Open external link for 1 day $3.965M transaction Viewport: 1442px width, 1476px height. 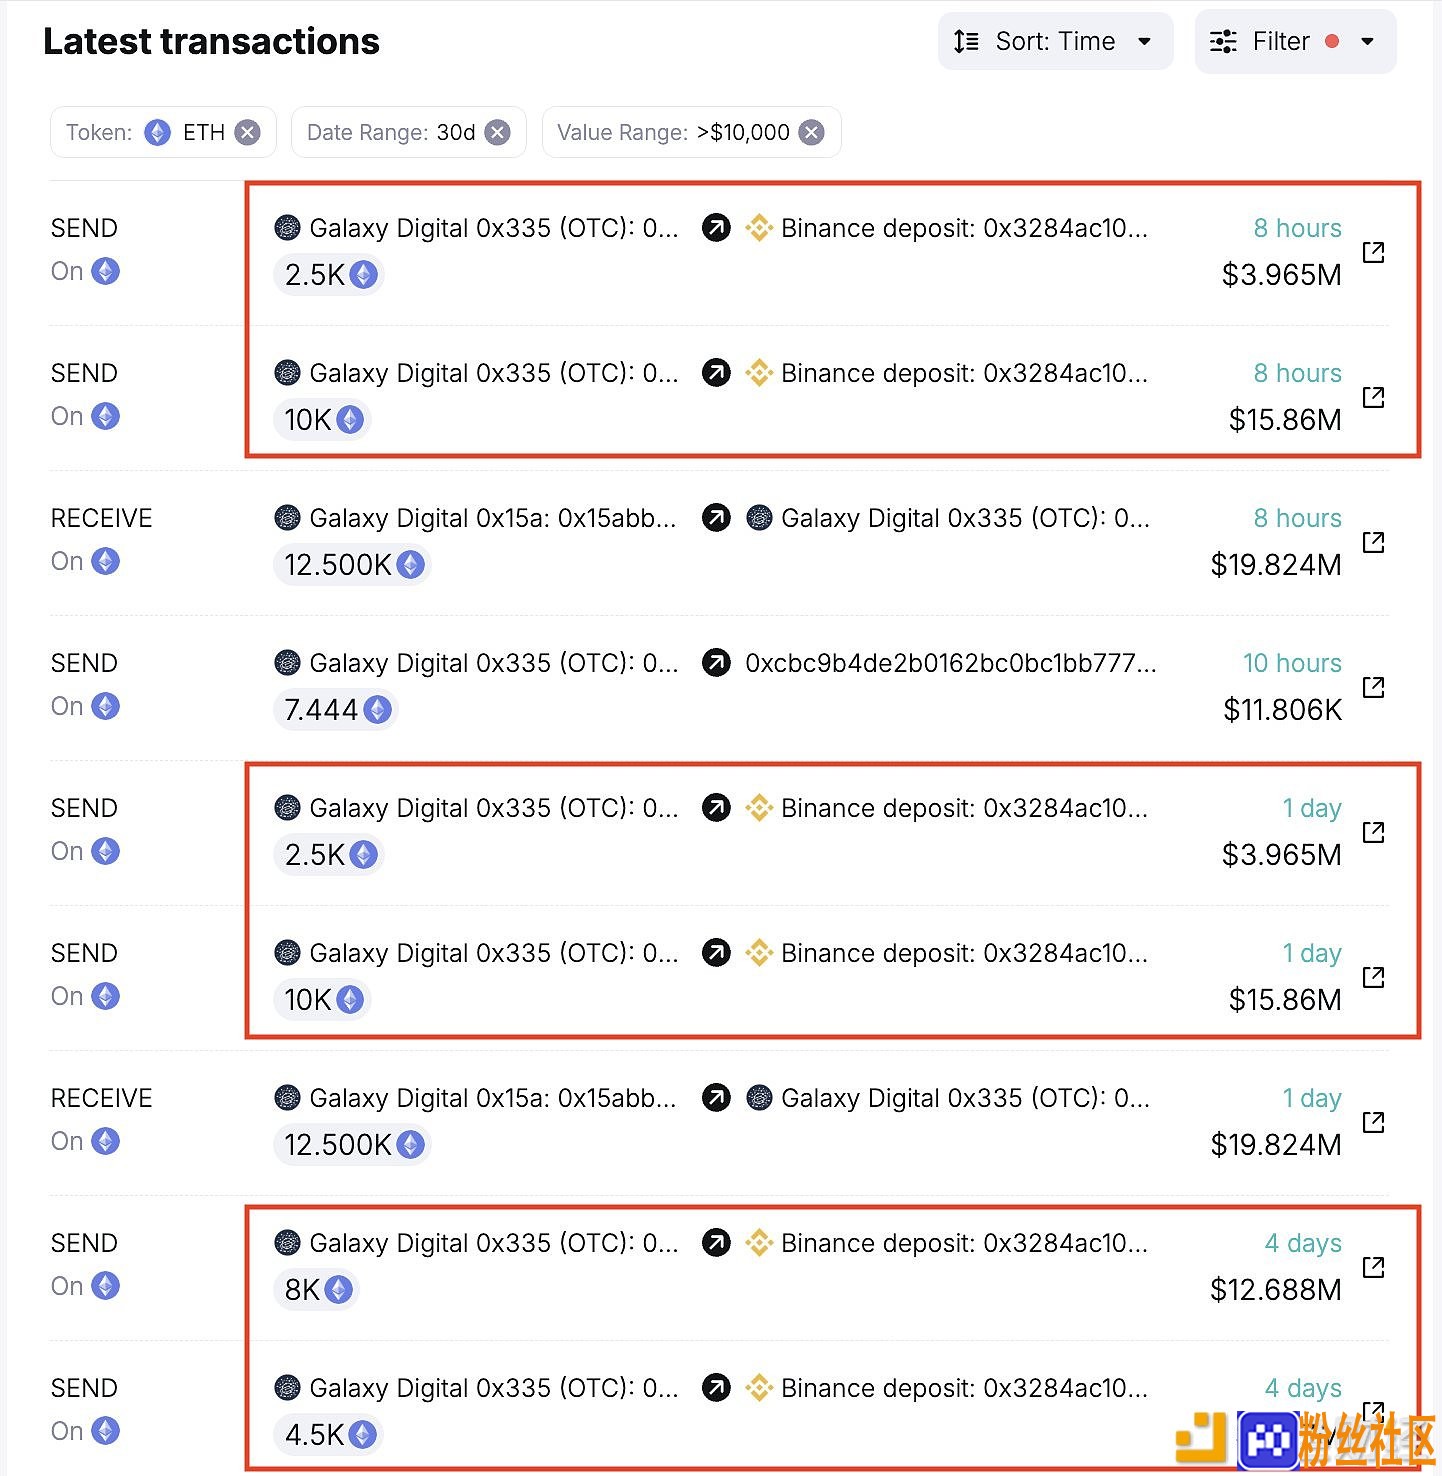(1374, 832)
